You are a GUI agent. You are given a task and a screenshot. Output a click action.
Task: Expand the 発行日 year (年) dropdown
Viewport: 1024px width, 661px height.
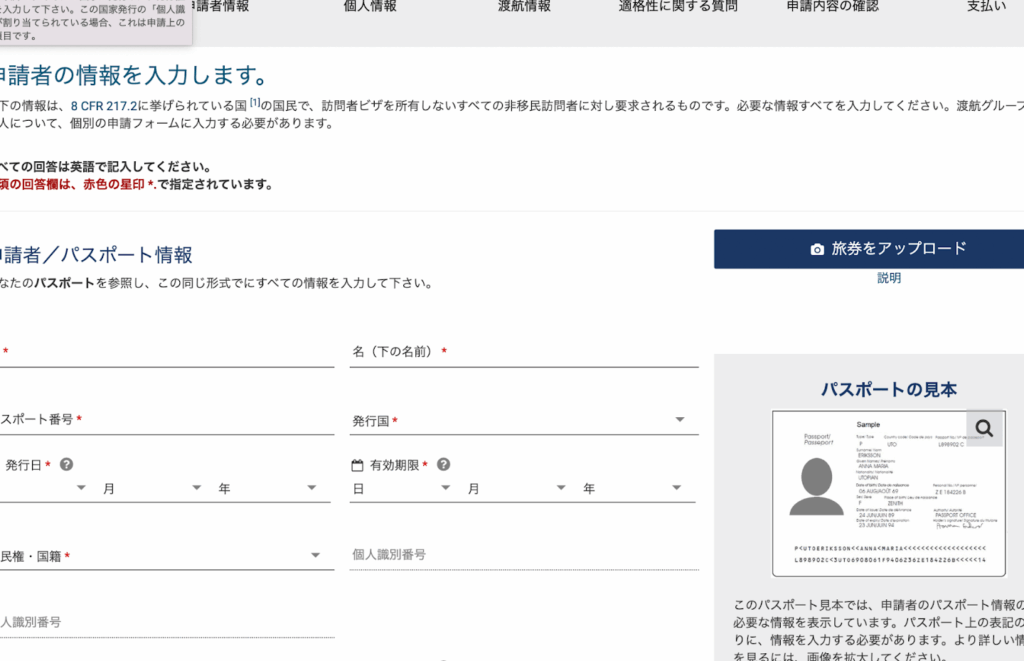[267, 489]
